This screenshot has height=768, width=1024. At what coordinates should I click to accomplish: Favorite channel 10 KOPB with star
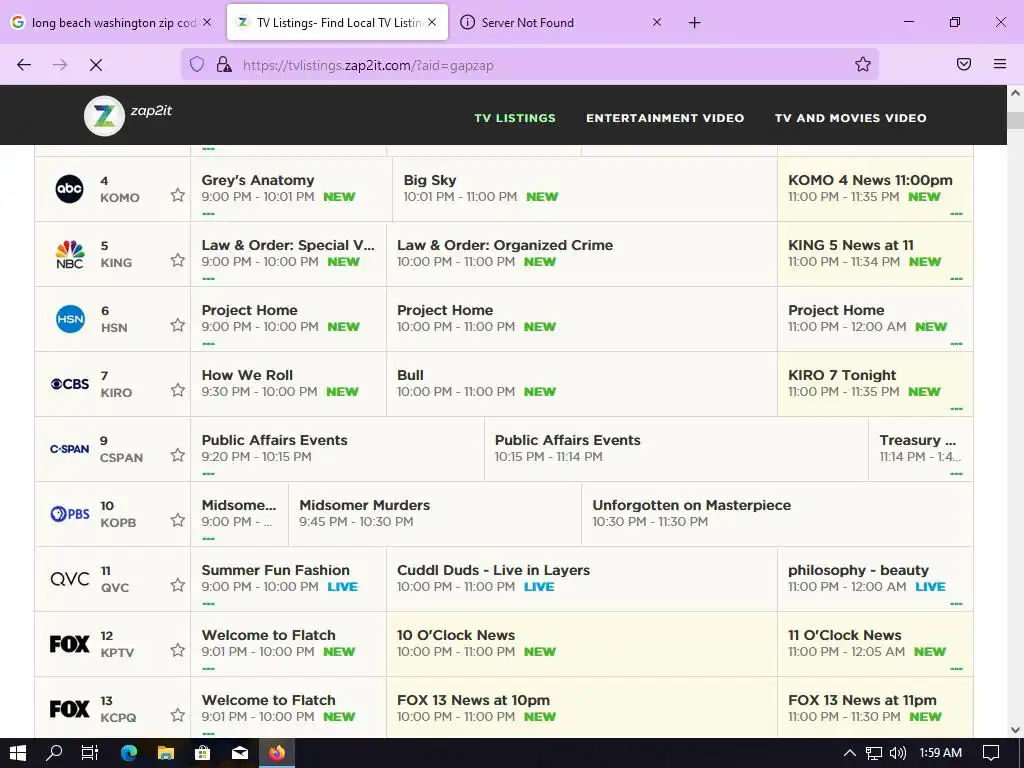(x=178, y=520)
